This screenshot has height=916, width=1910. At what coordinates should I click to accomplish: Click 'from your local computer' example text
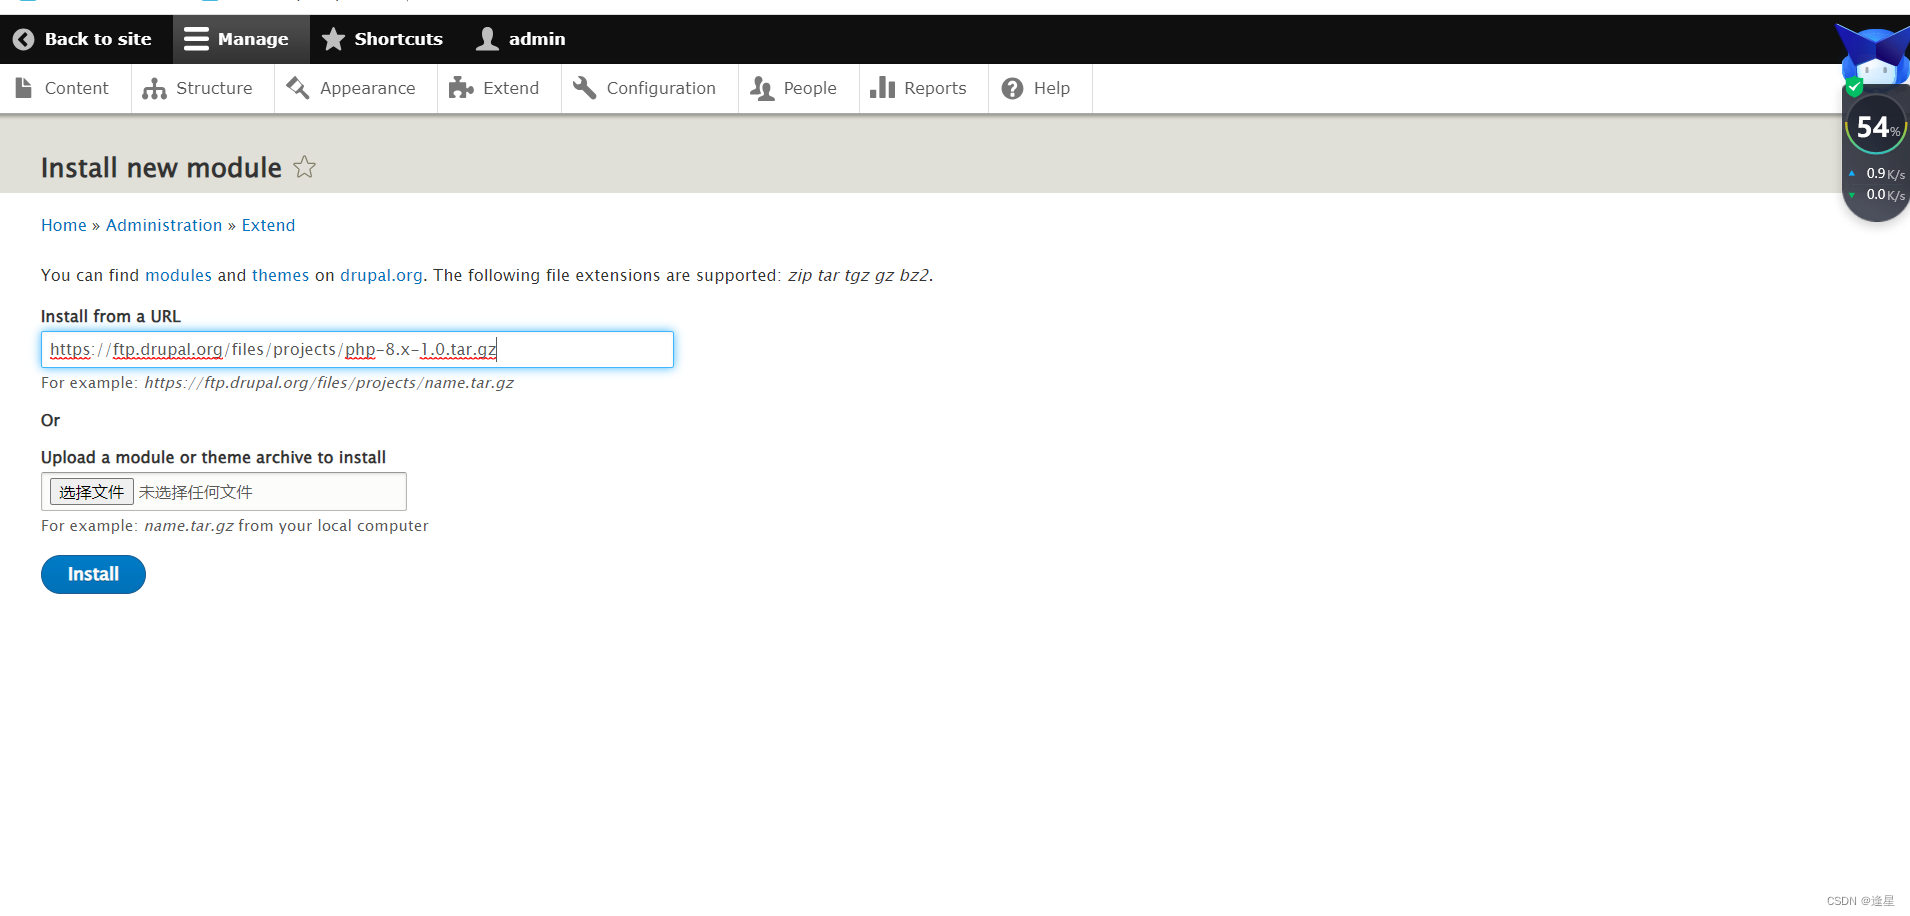(x=333, y=526)
